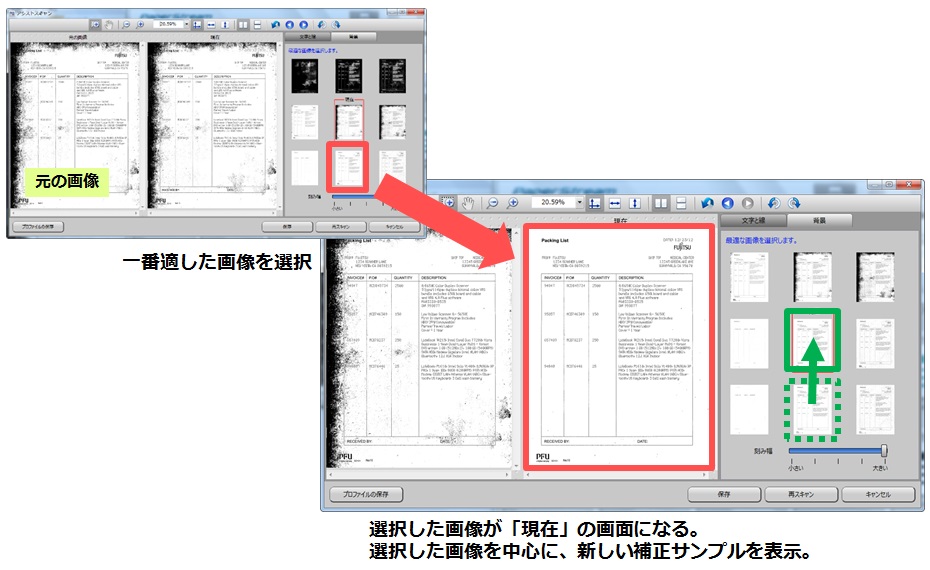
Task: Rotate image left in back window toolbar
Action: pos(321,24)
